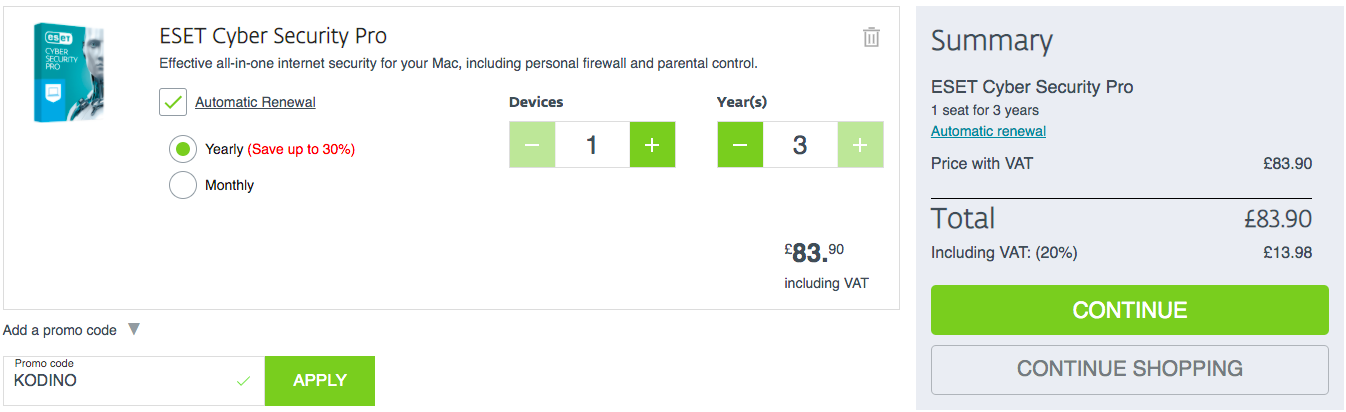Open the Automatic Renewal link beside the checkbox
Viewport: 1346px width, 412px height.
click(x=255, y=102)
